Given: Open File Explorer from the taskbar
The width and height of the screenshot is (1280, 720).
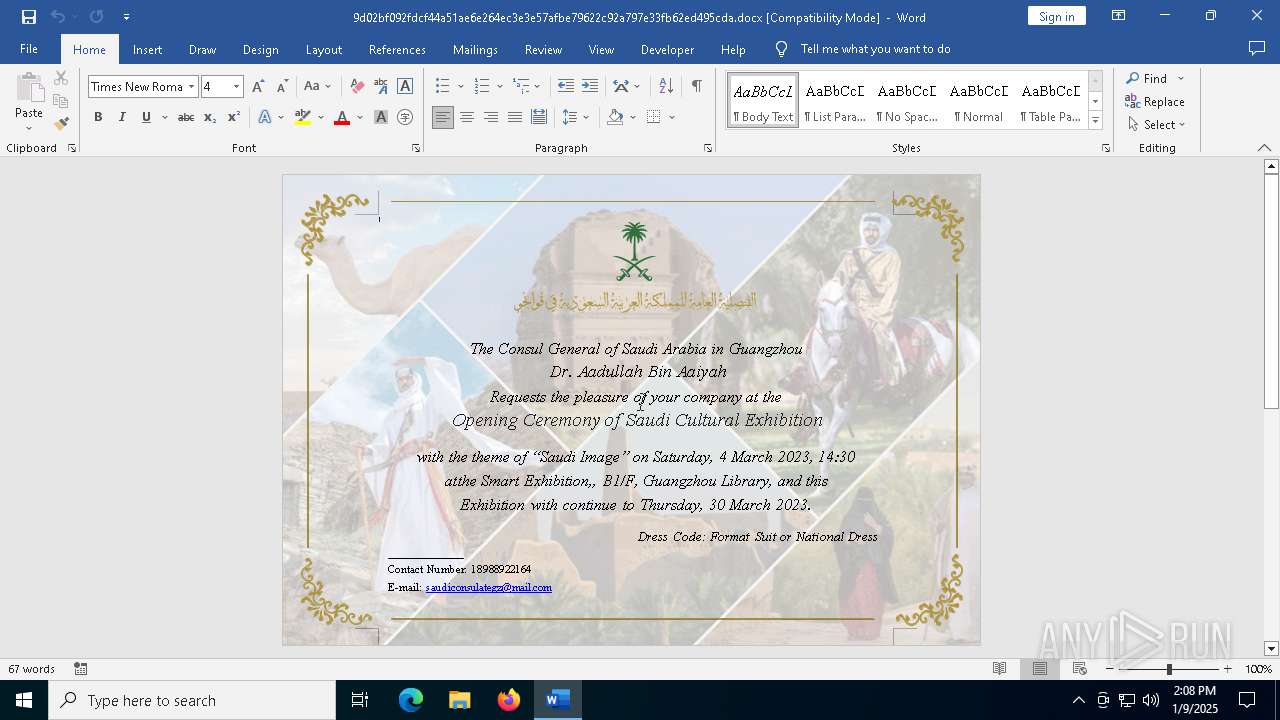Looking at the screenshot, I should tap(459, 700).
